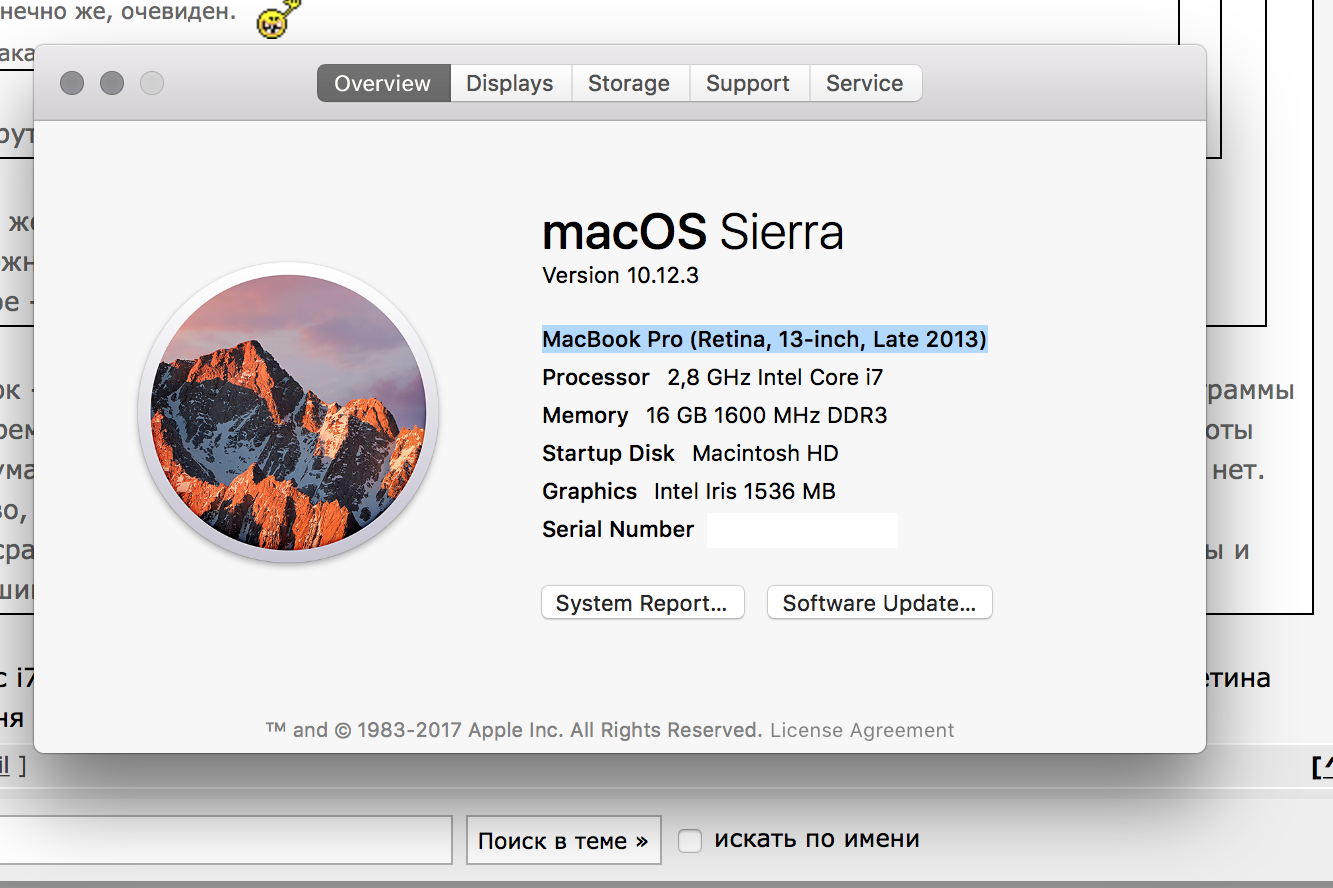The image size is (1333, 888).
Task: Enable the "искать по имени" checkbox
Action: 690,841
